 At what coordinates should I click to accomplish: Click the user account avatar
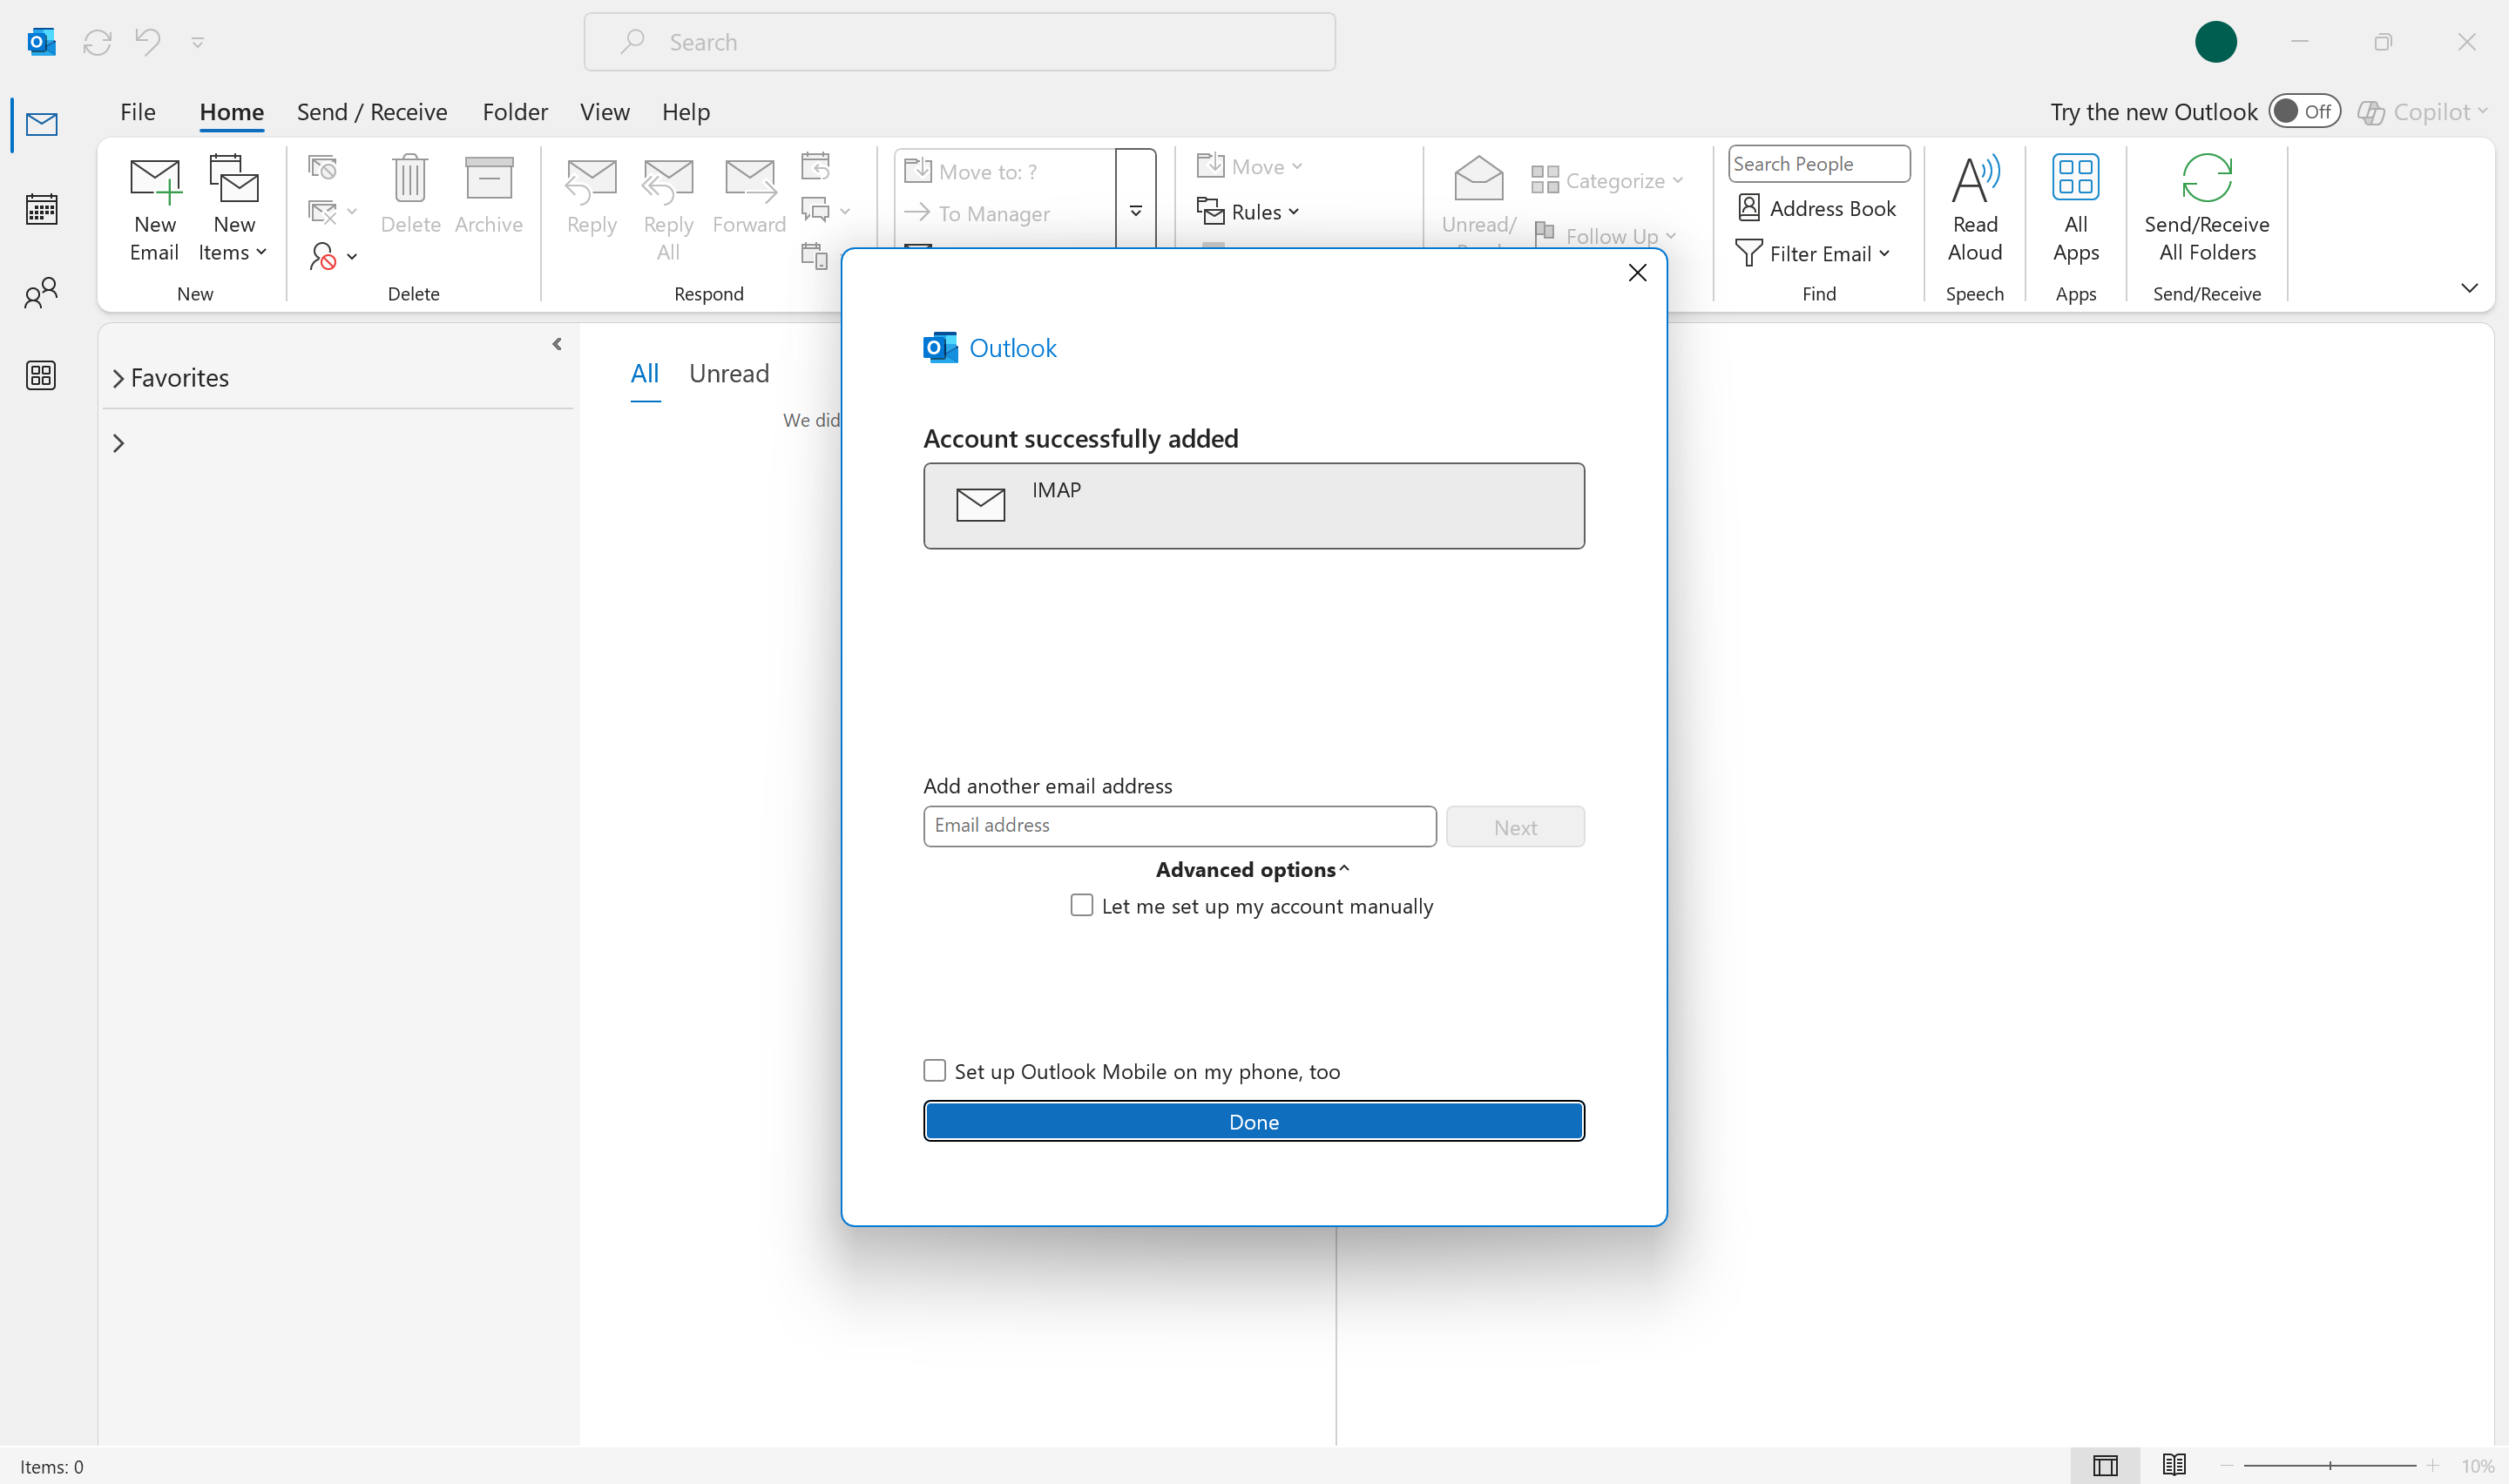coord(2216,42)
